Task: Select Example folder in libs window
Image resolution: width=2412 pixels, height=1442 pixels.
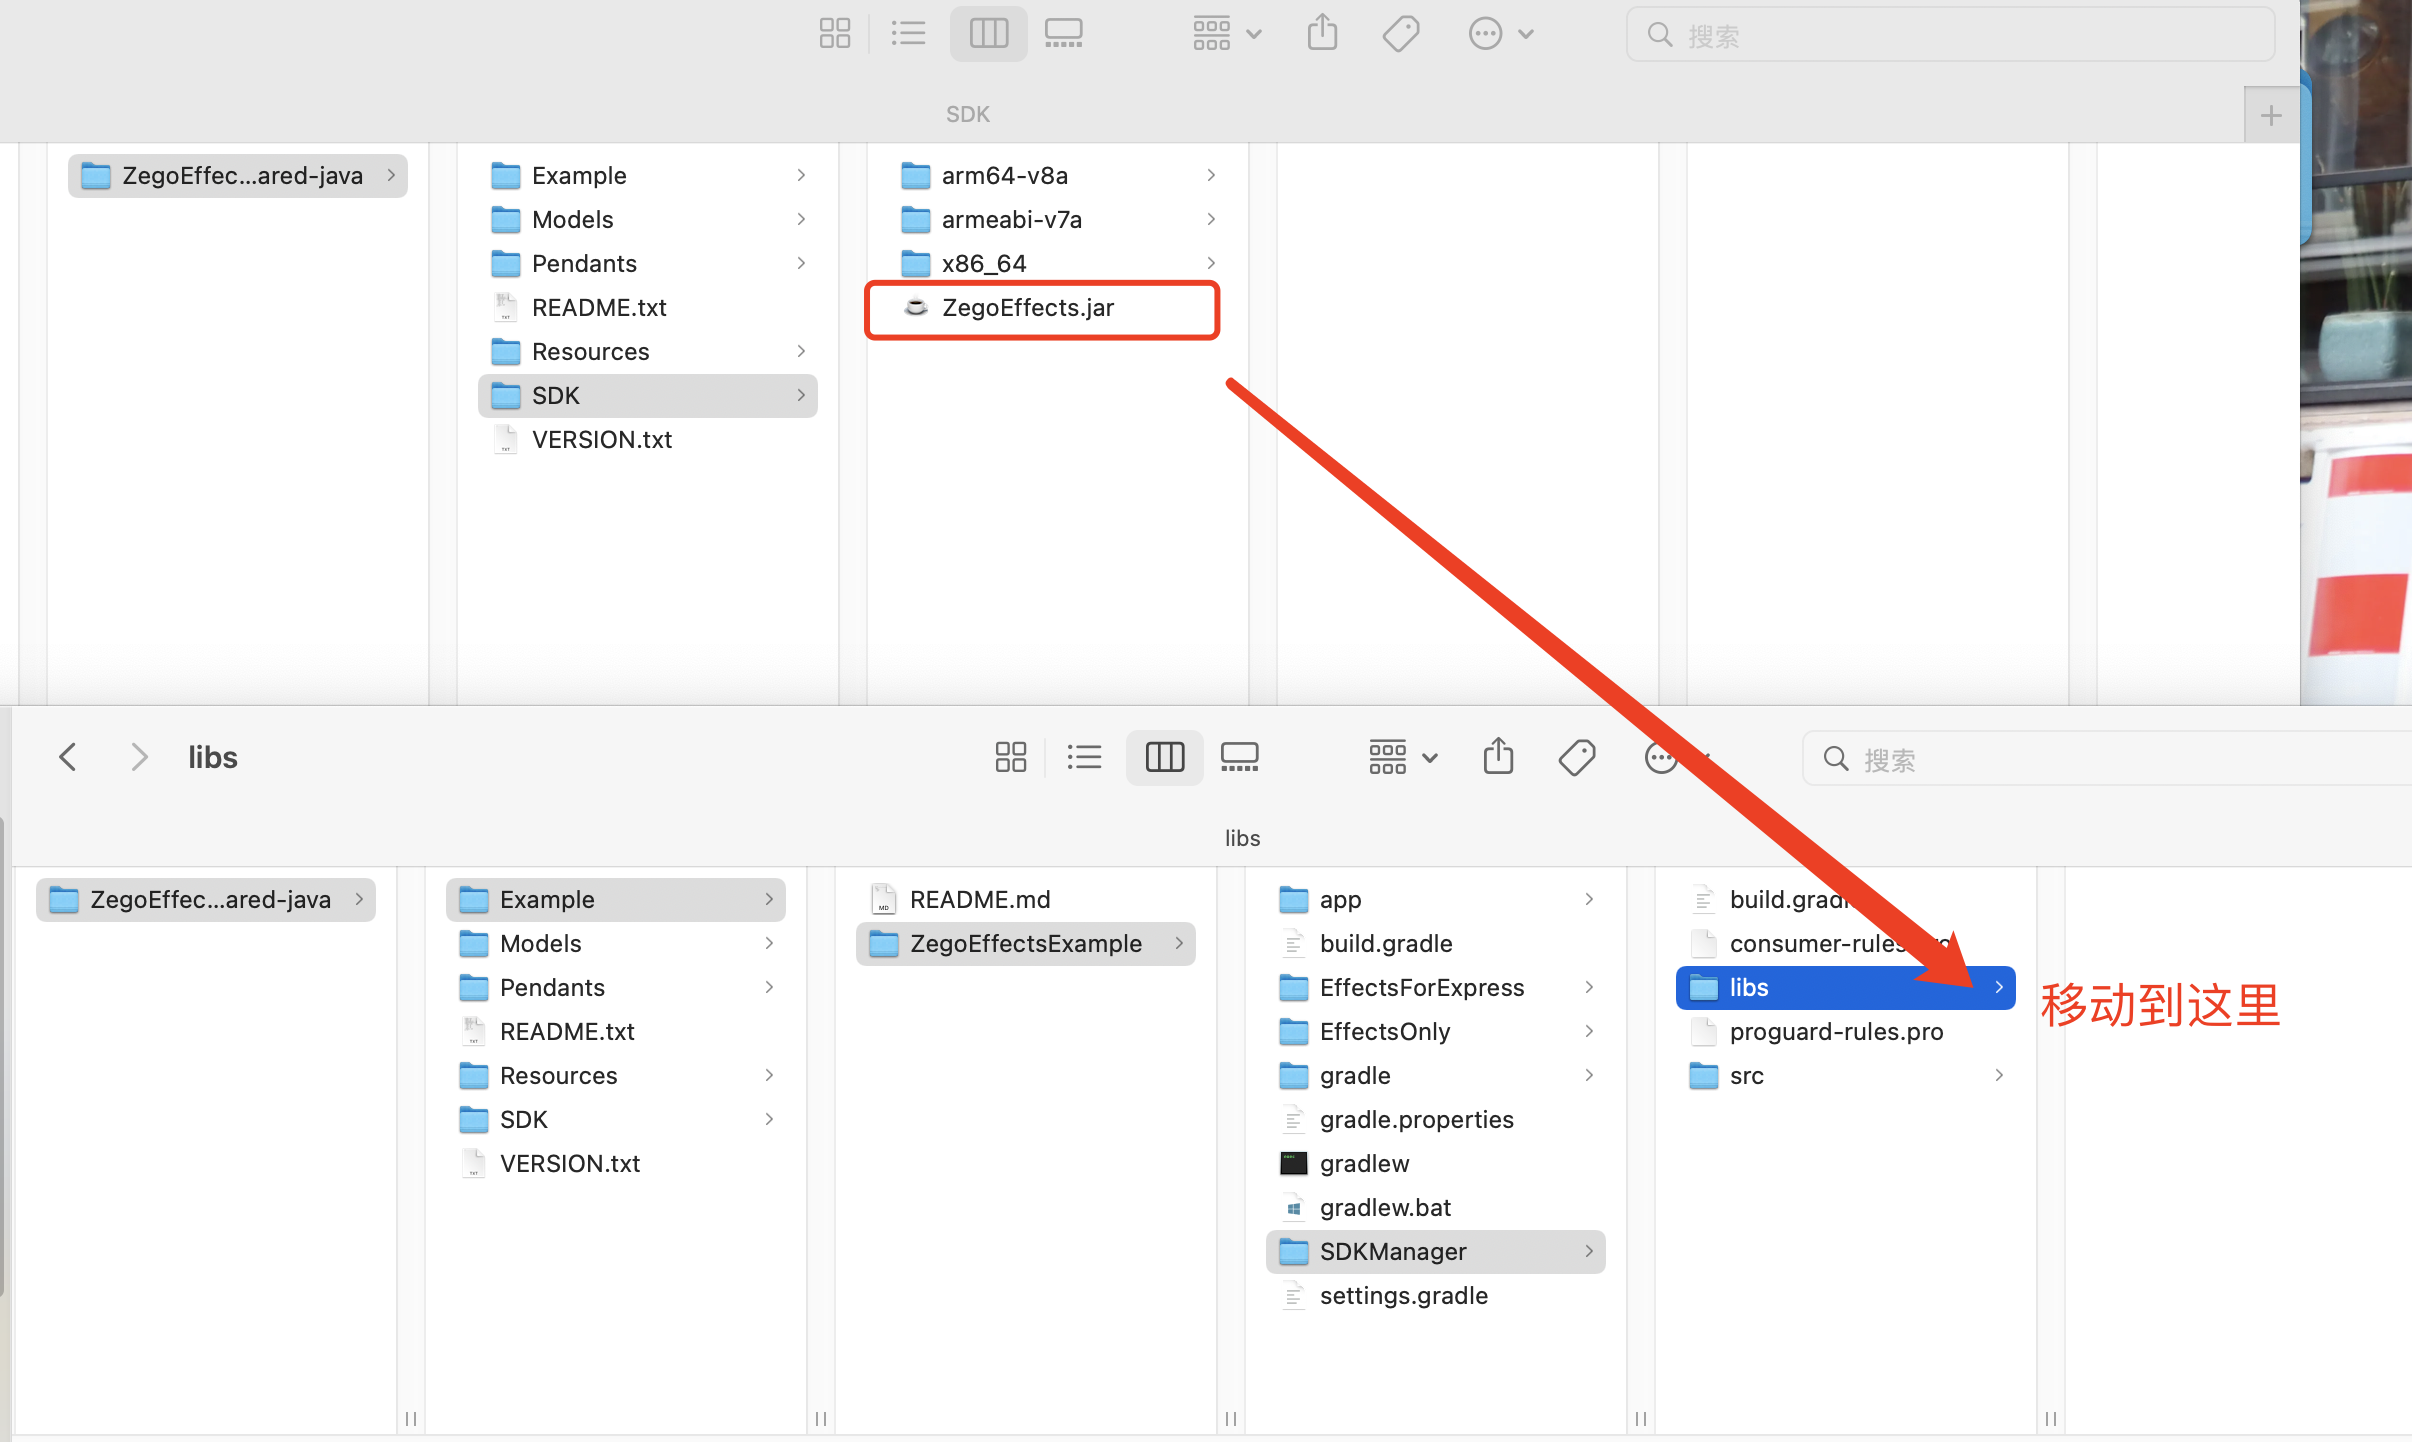Action: click(x=616, y=900)
